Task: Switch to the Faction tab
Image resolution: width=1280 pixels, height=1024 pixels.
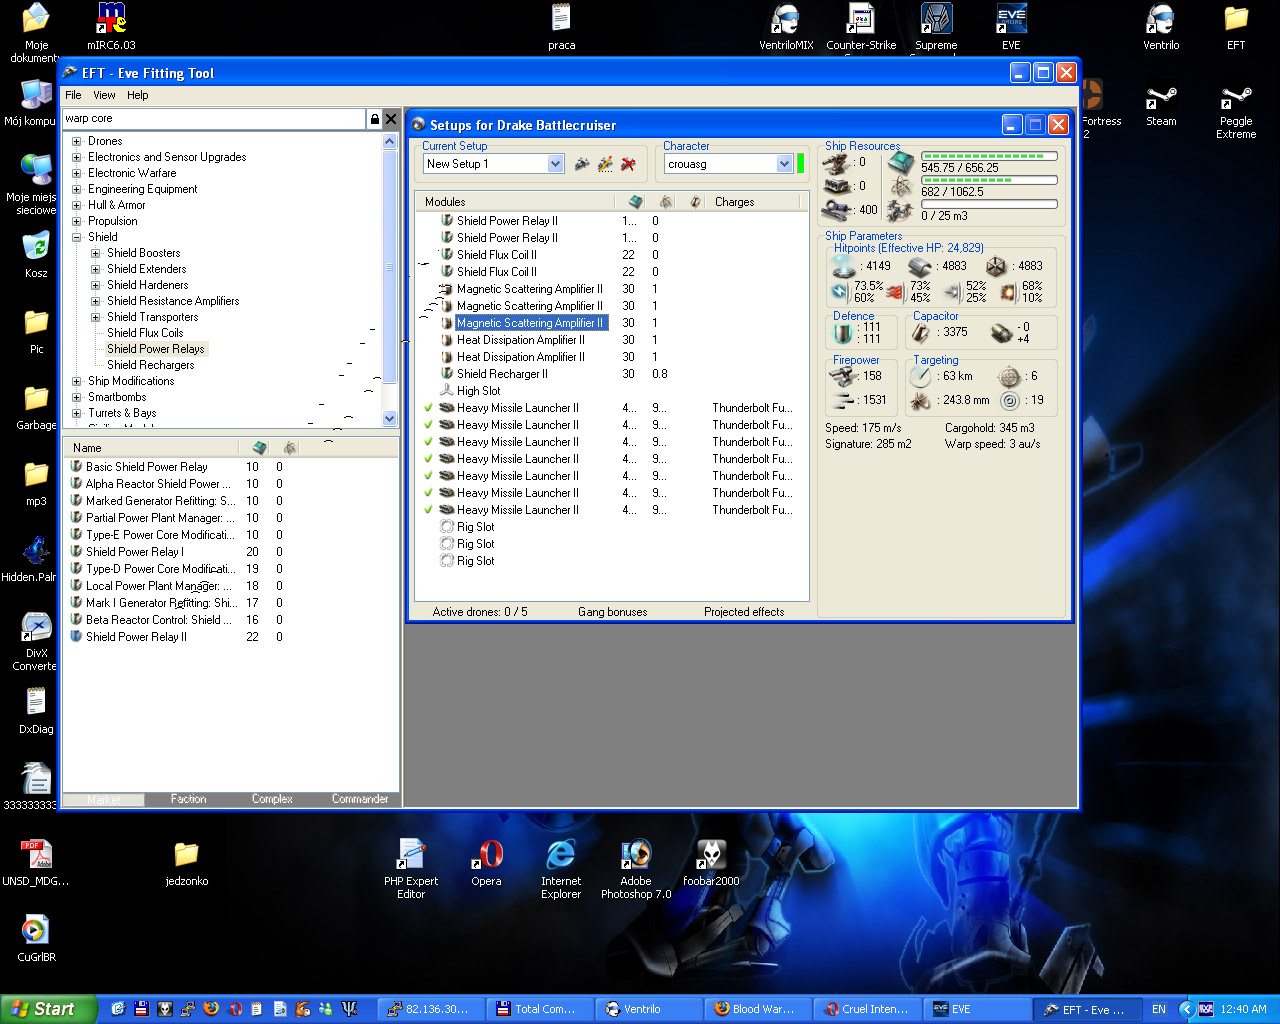Action: coord(188,799)
